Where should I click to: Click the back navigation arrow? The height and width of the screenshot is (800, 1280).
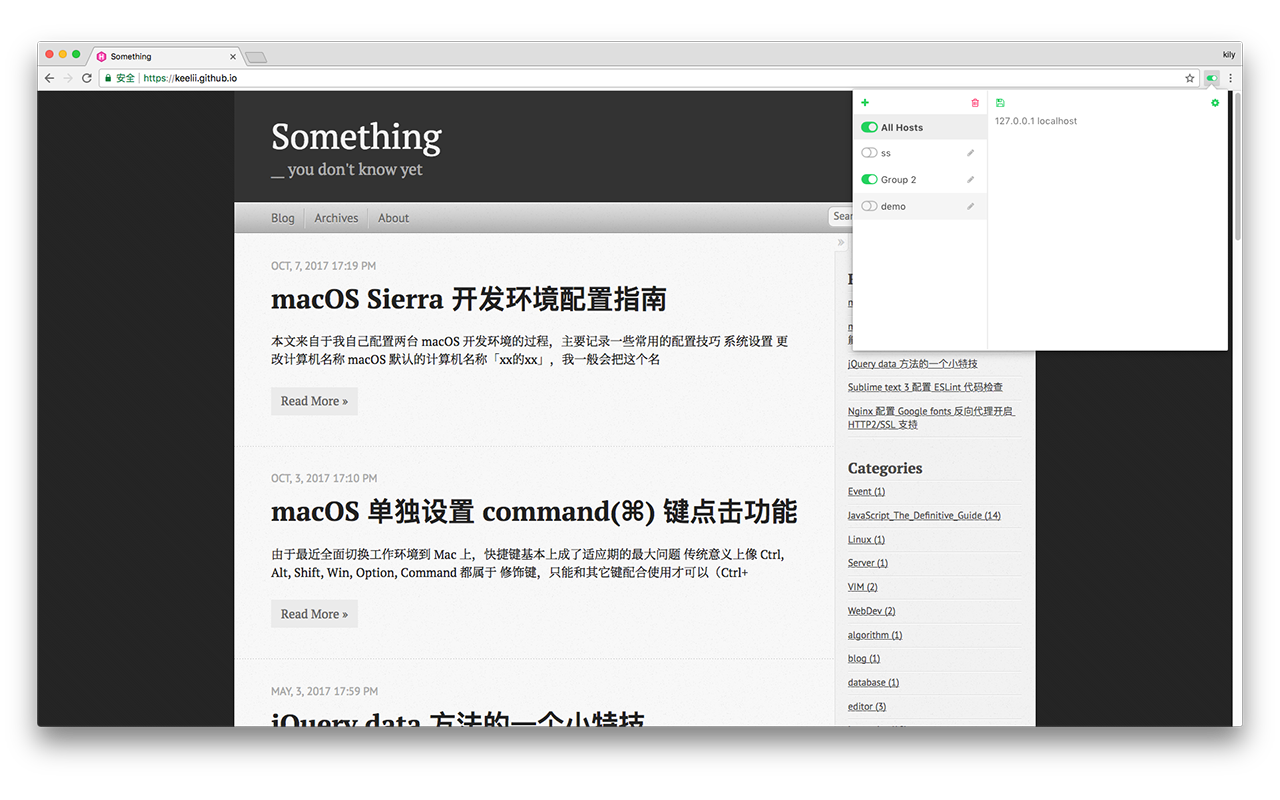48,78
